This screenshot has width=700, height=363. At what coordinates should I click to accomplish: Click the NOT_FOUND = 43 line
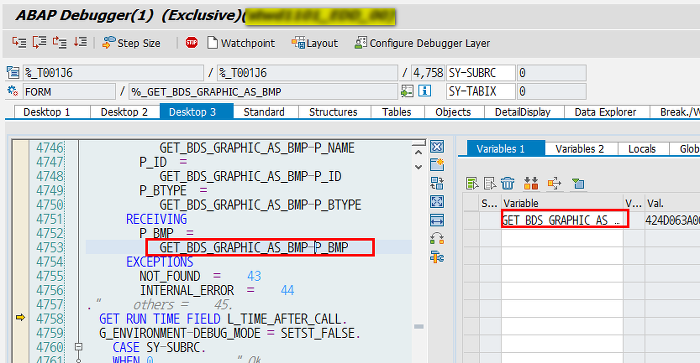pos(200,276)
